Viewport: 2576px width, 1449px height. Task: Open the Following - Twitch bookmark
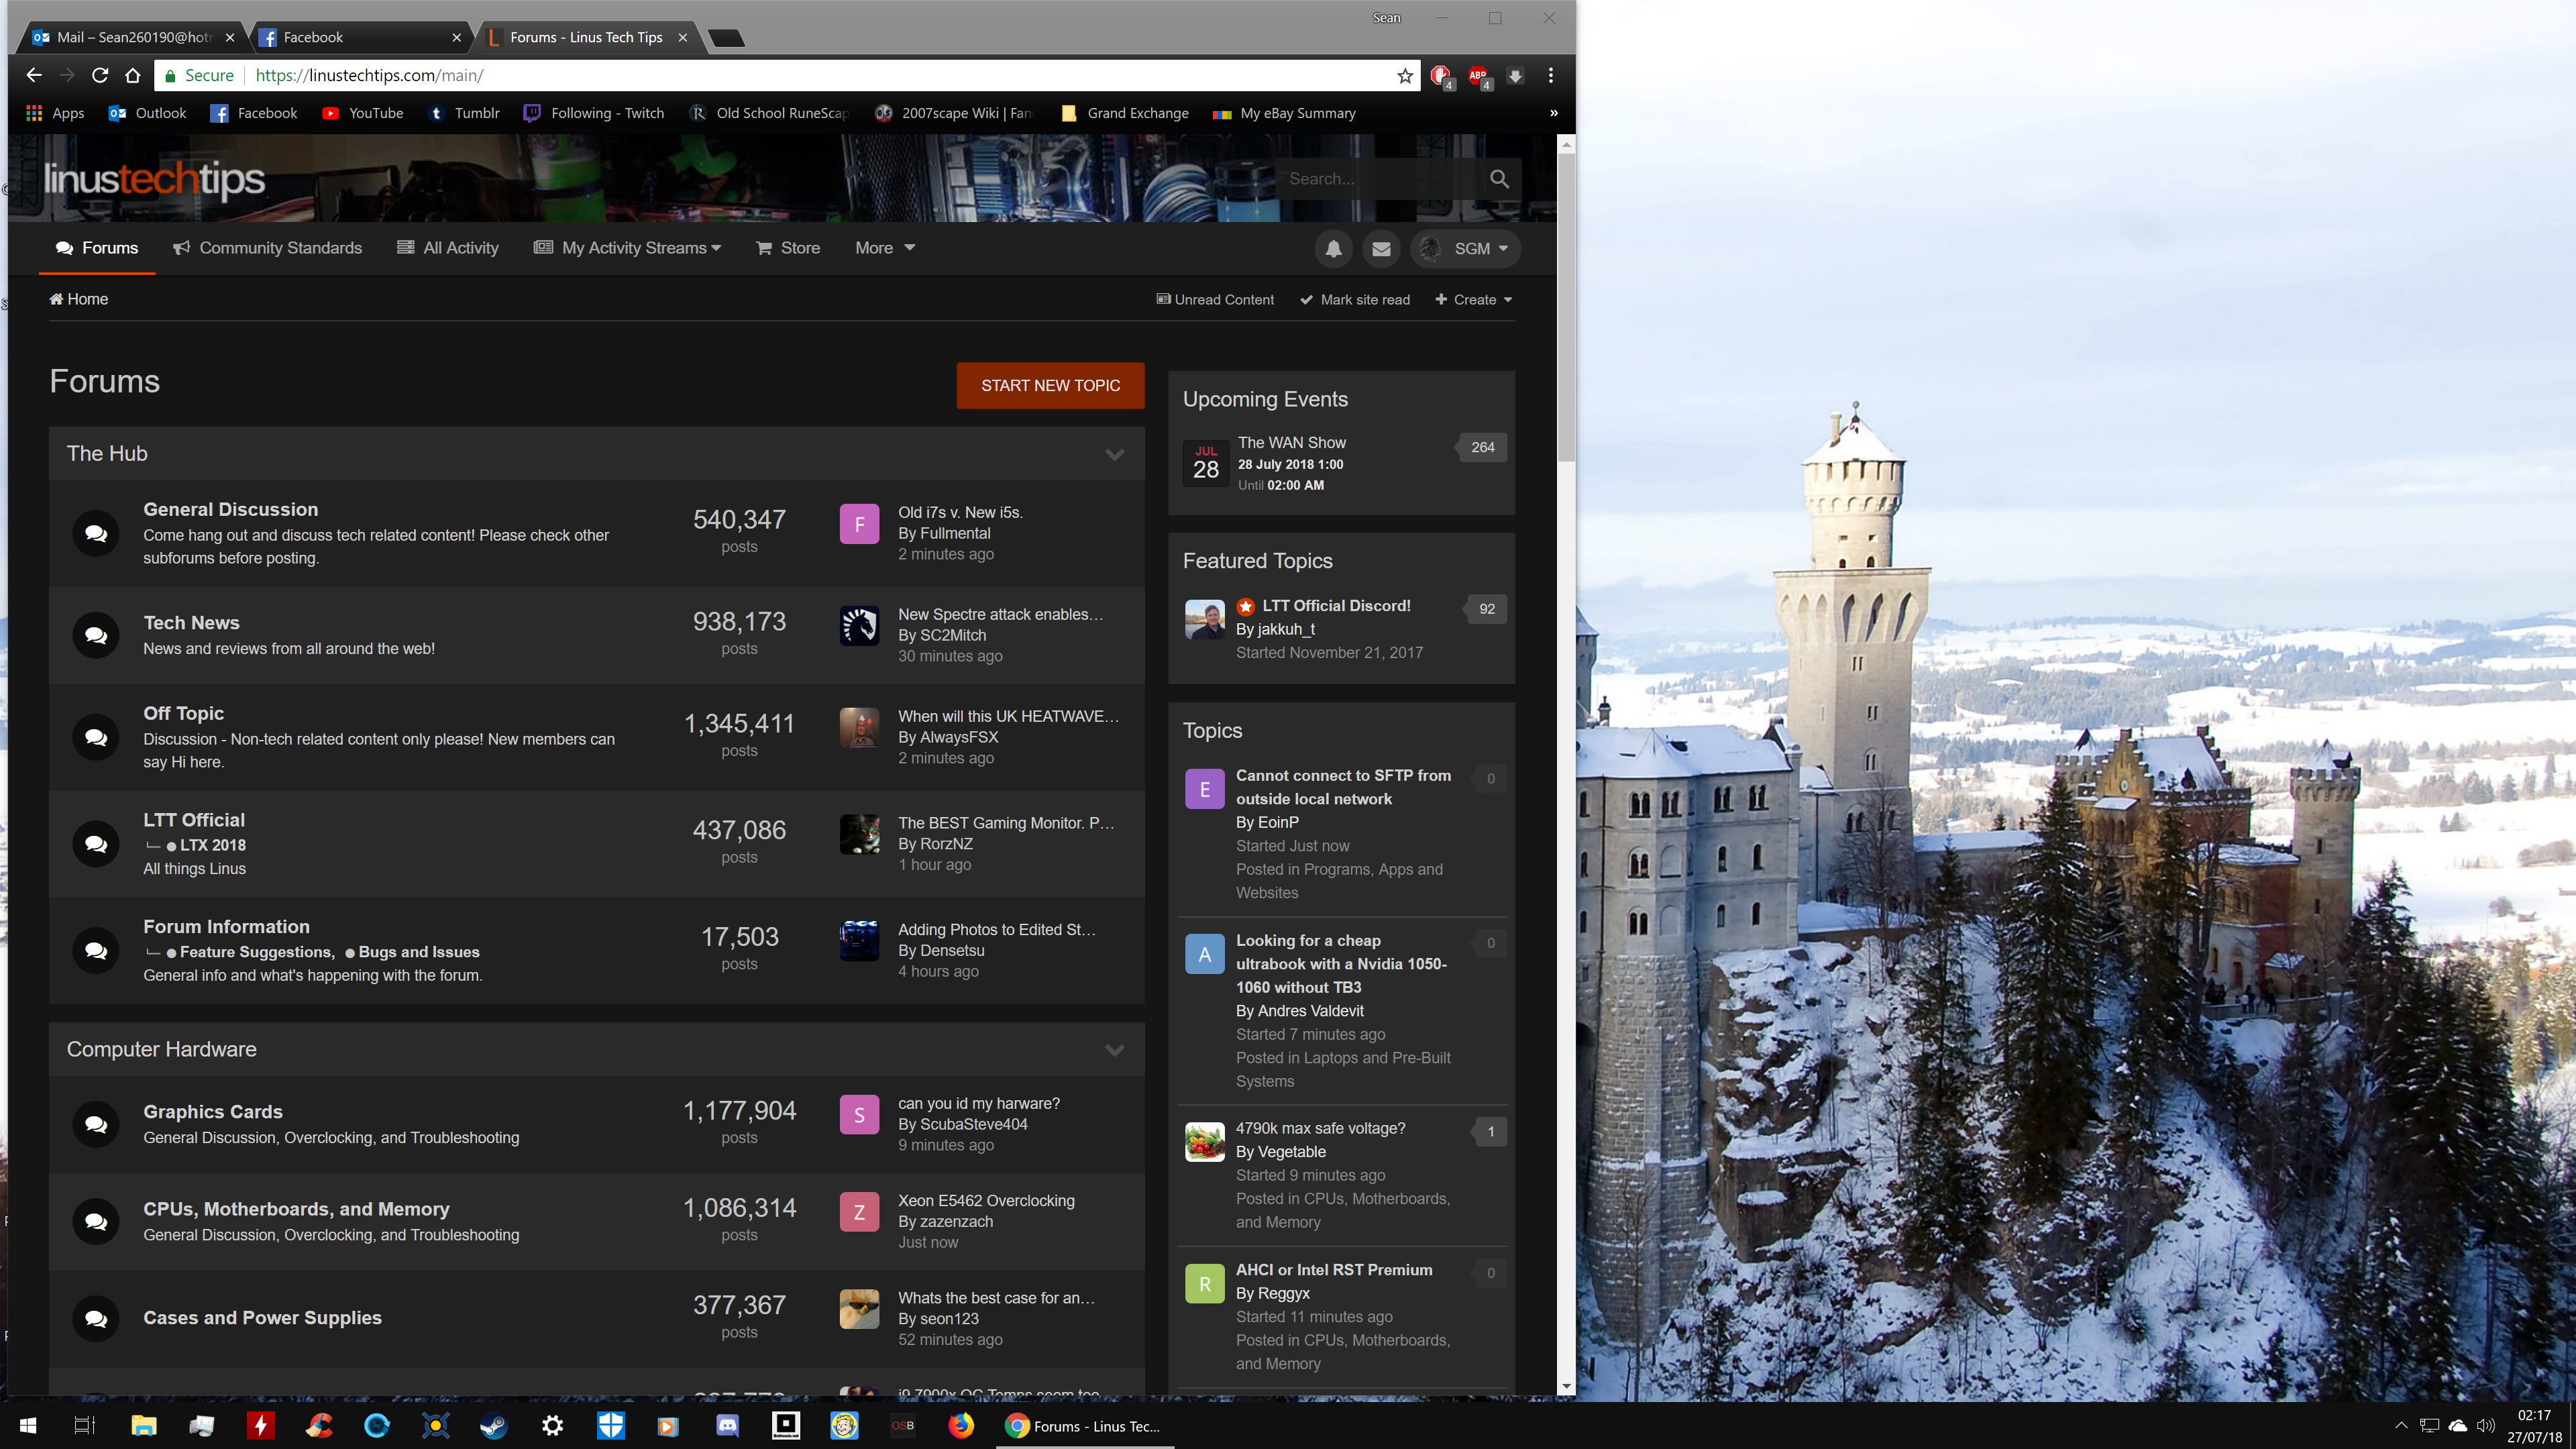pos(594,113)
